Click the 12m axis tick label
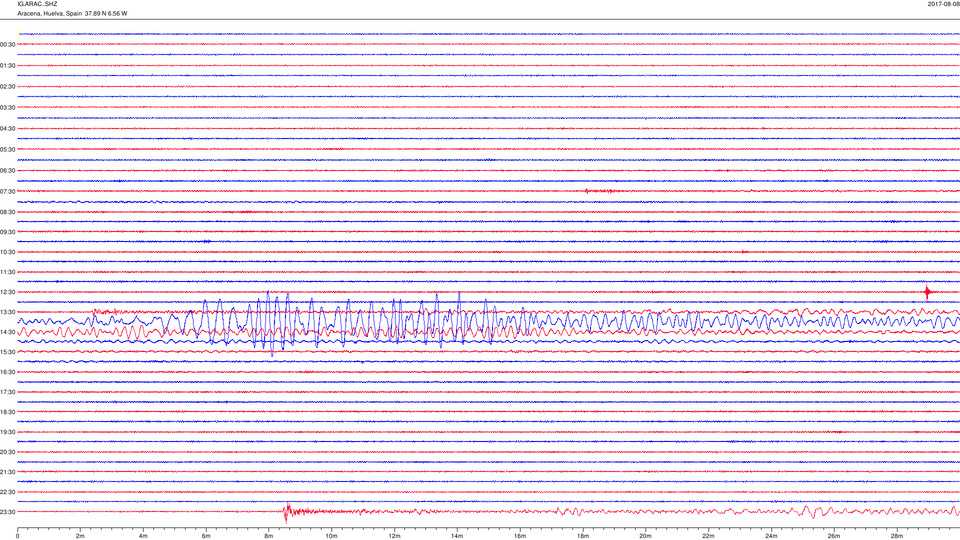The width and height of the screenshot is (960, 540). [x=394, y=536]
